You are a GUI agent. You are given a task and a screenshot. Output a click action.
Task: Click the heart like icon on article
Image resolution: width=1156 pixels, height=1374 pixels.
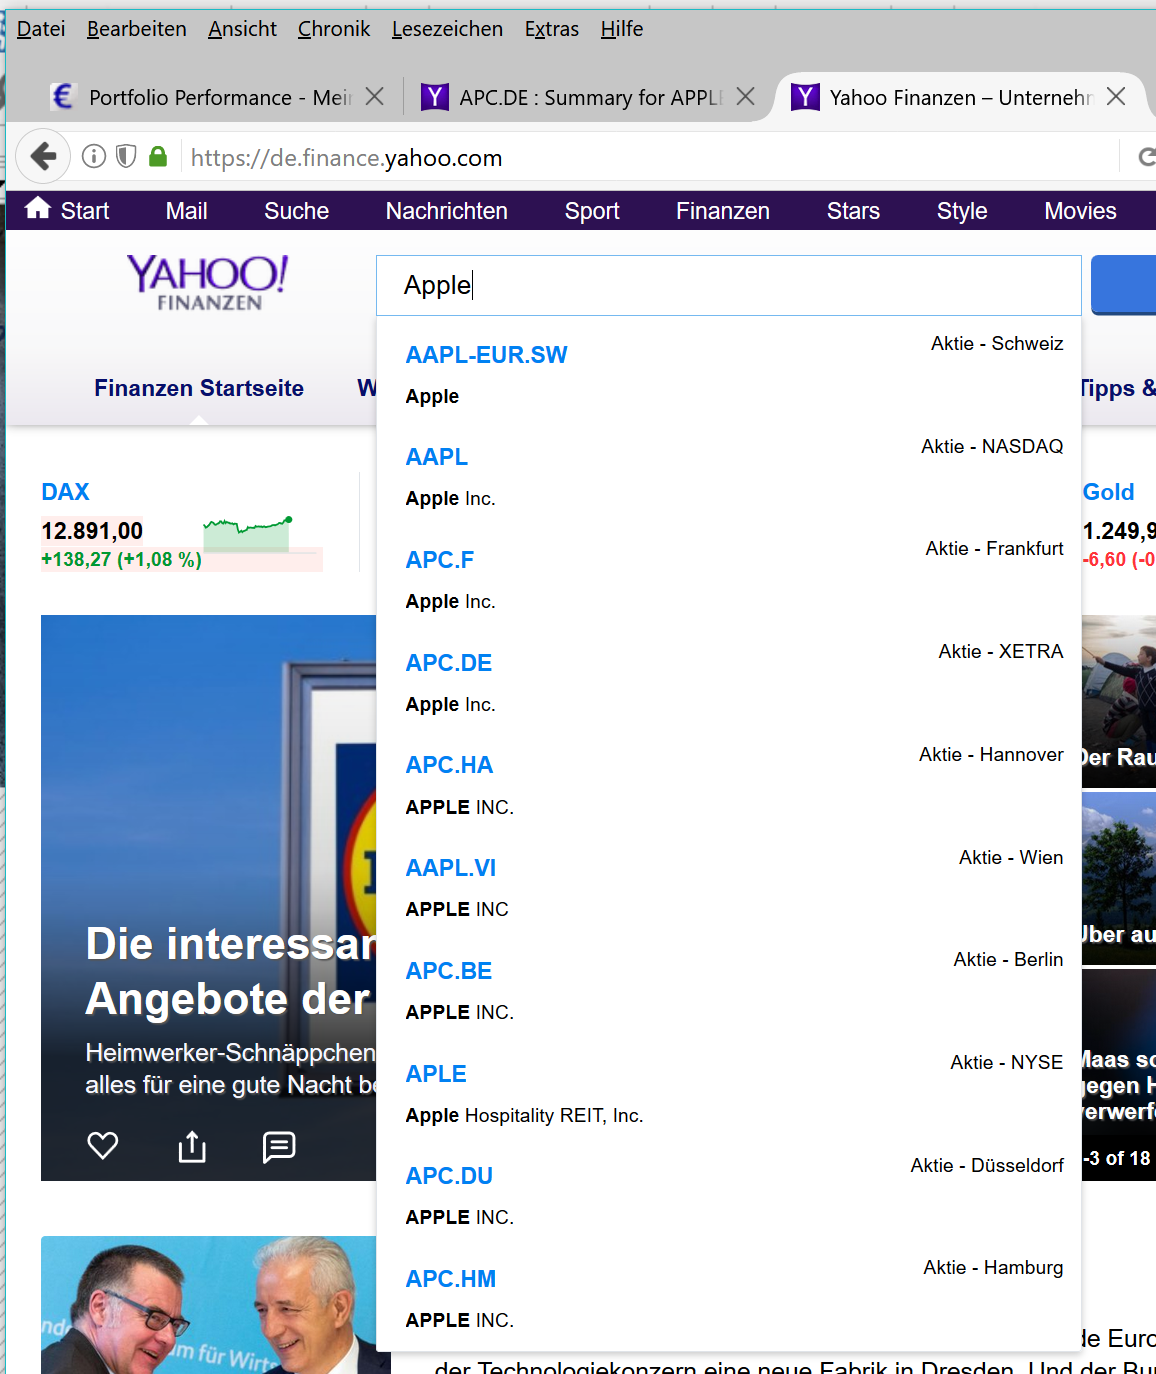(x=103, y=1145)
